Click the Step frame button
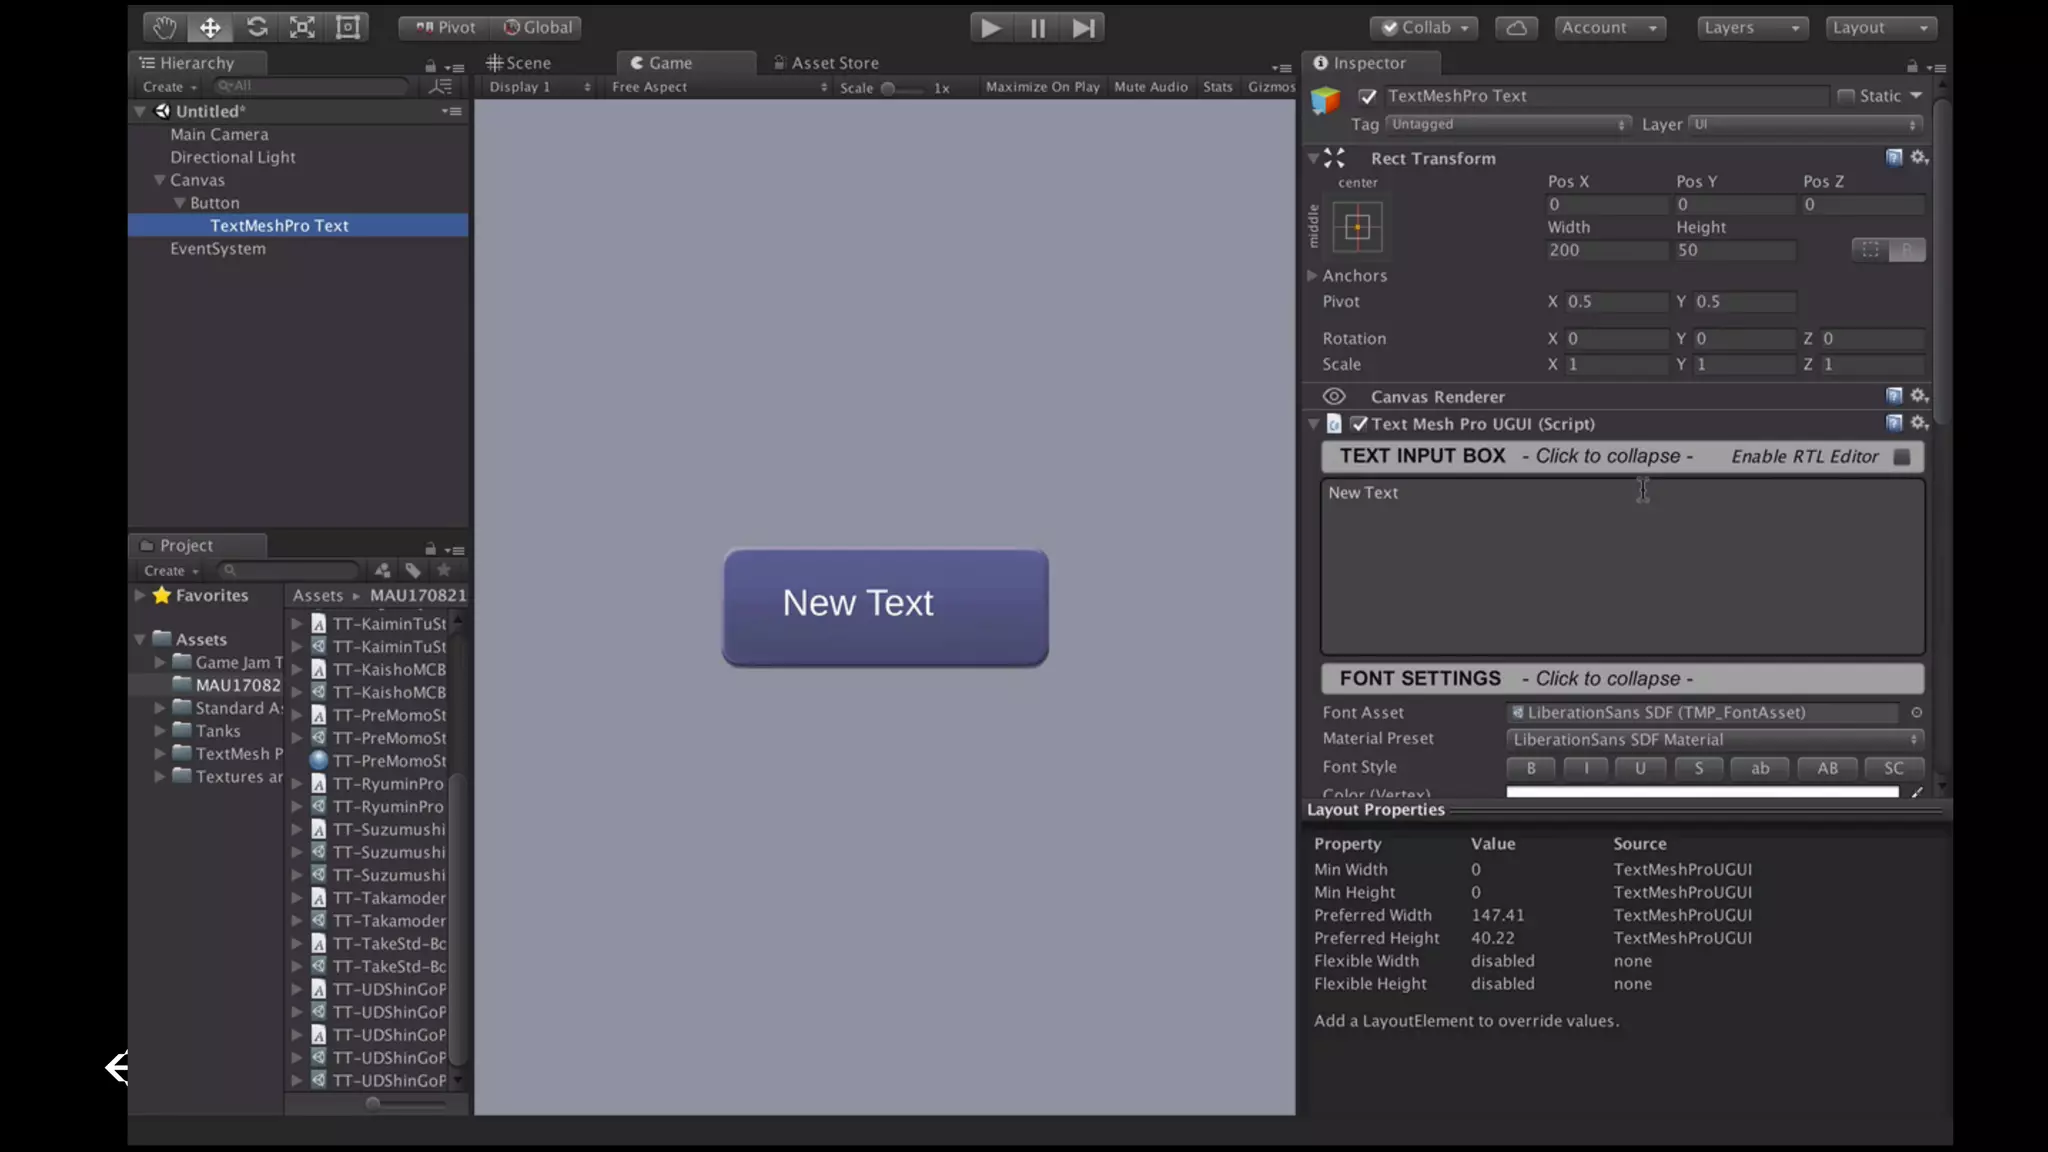Viewport: 2048px width, 1152px height. [x=1083, y=27]
